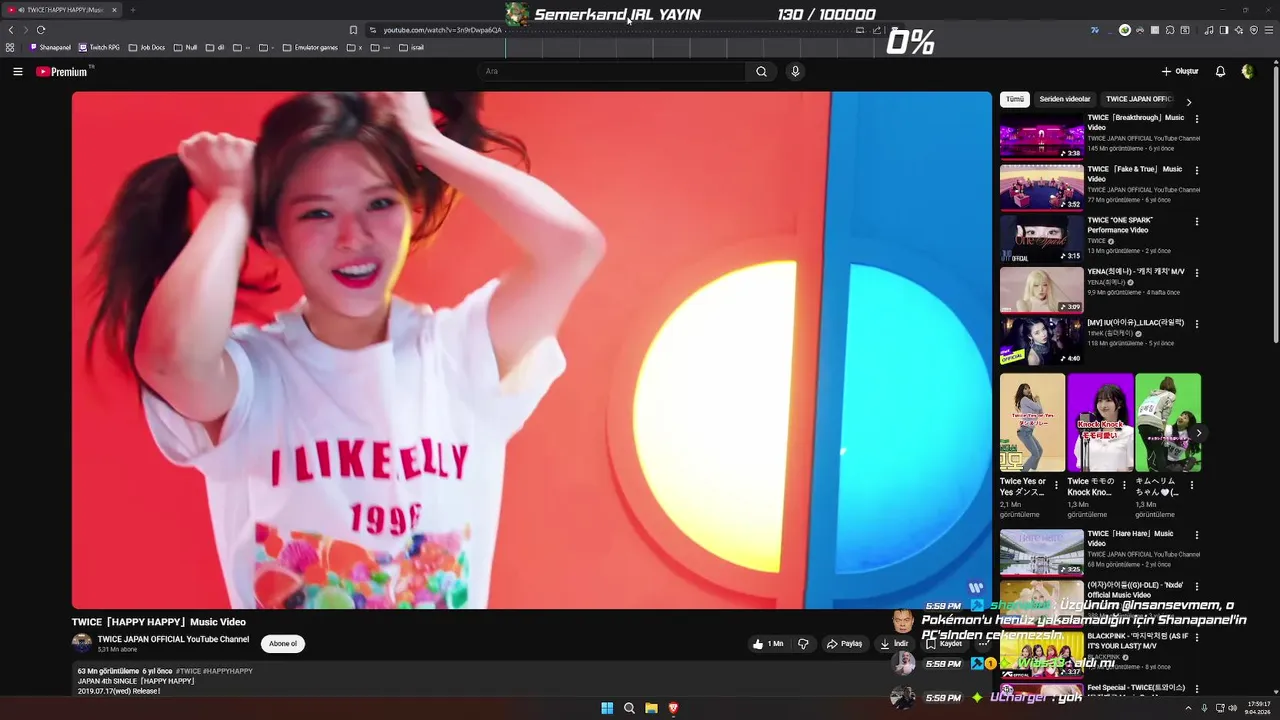Open TWICE ONE SPARK Performance Video title

(x=1120, y=225)
